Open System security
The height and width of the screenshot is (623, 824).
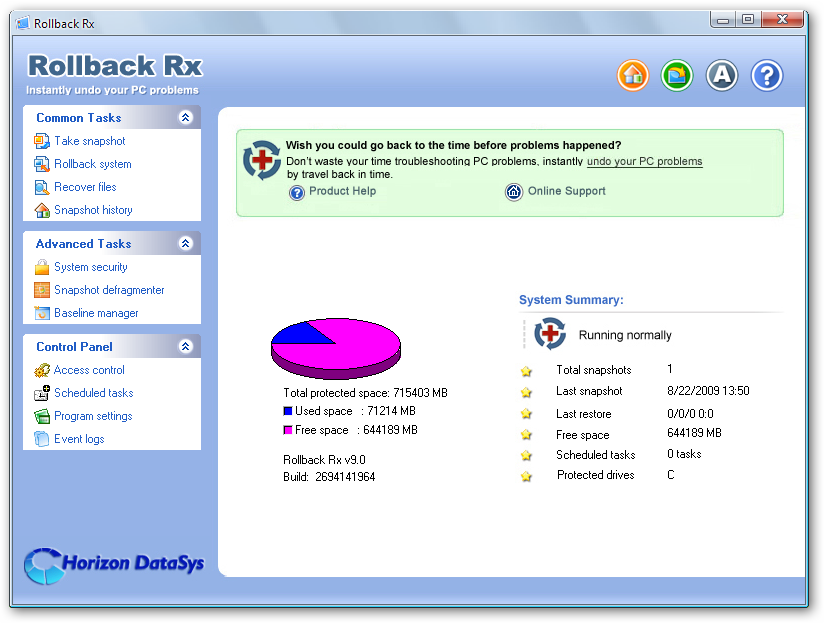(90, 267)
